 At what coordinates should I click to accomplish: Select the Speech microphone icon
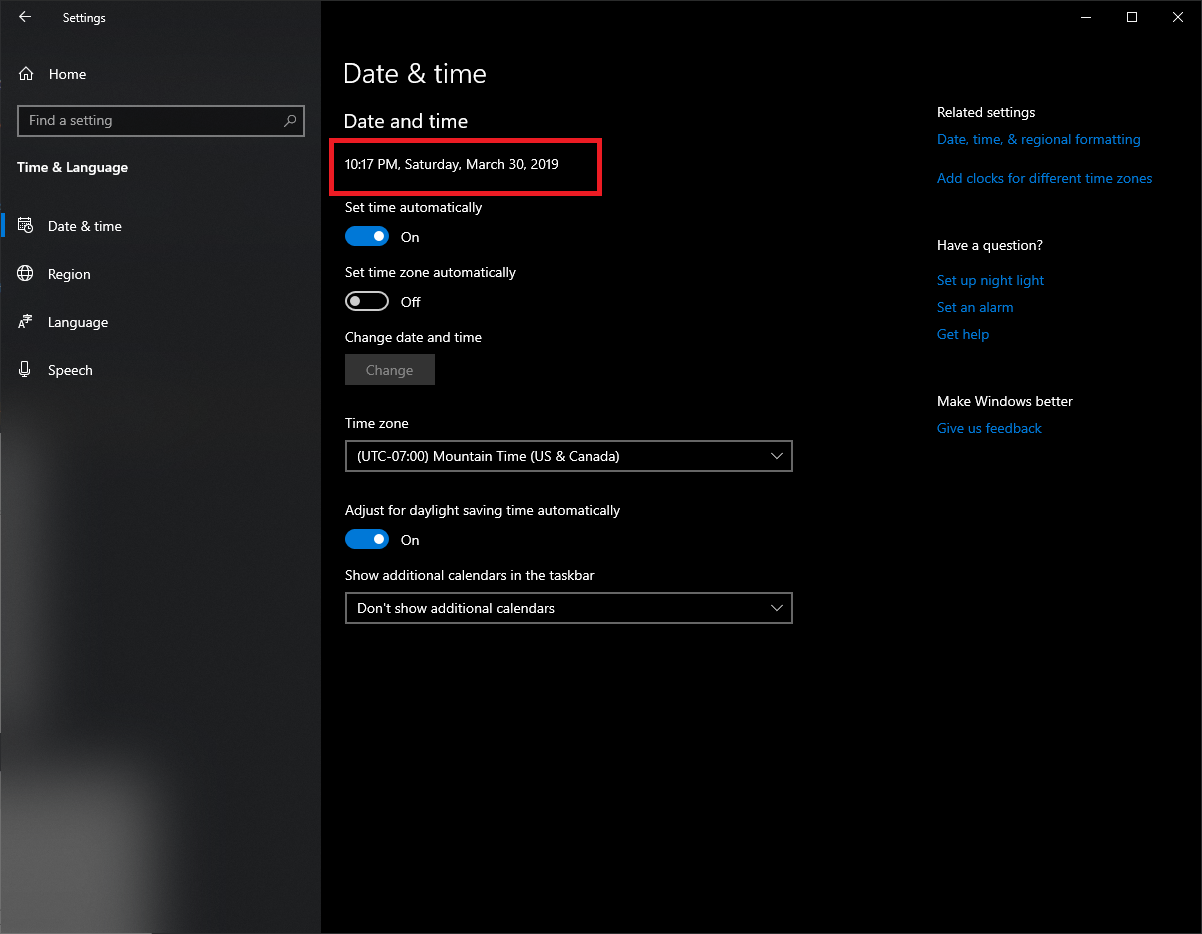(26, 370)
